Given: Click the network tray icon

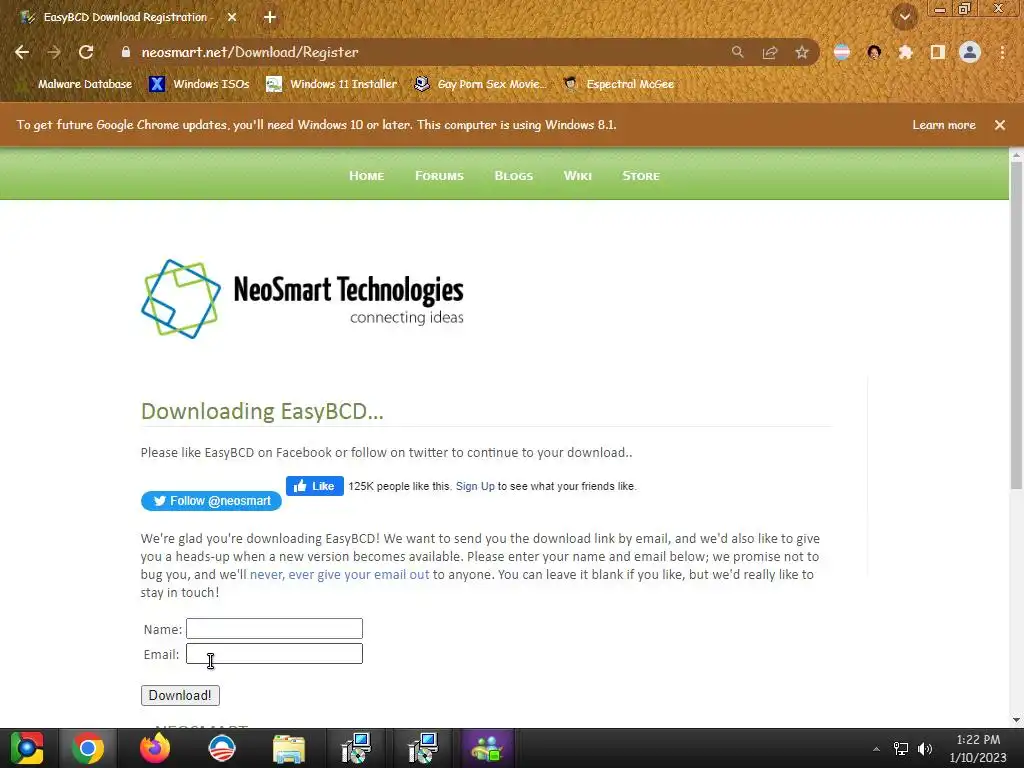Looking at the screenshot, I should 901,749.
